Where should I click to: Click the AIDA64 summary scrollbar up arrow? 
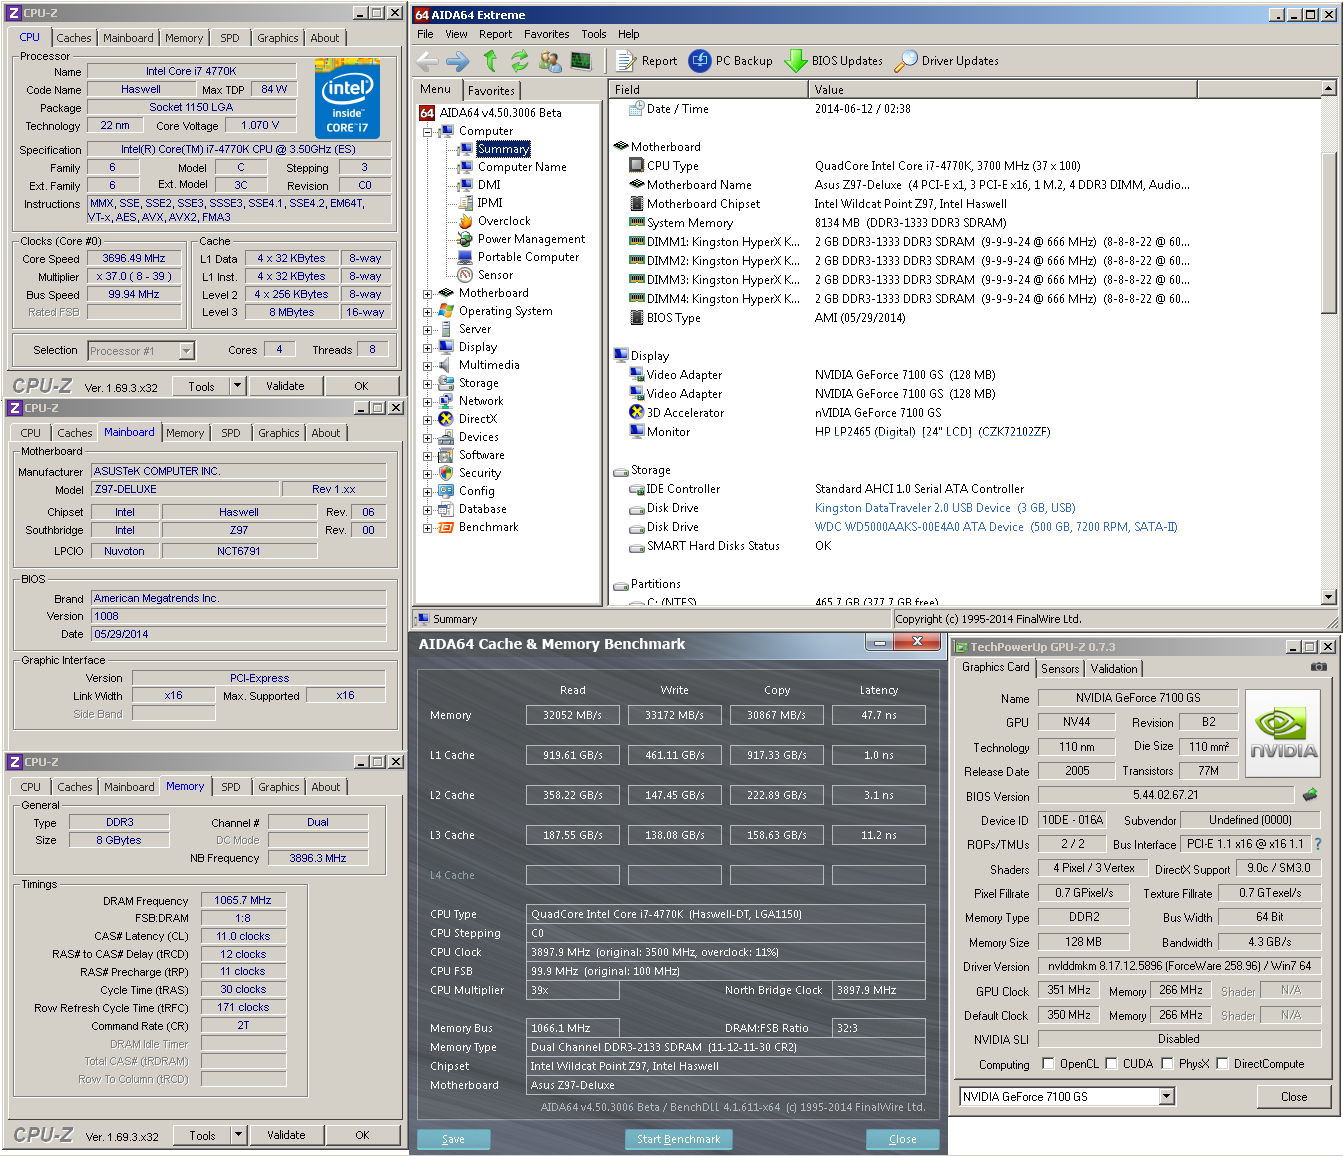1329,88
